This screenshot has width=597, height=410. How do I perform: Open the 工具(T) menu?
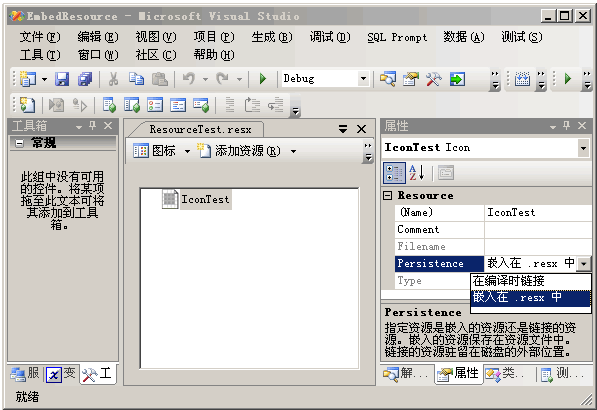tap(40, 55)
